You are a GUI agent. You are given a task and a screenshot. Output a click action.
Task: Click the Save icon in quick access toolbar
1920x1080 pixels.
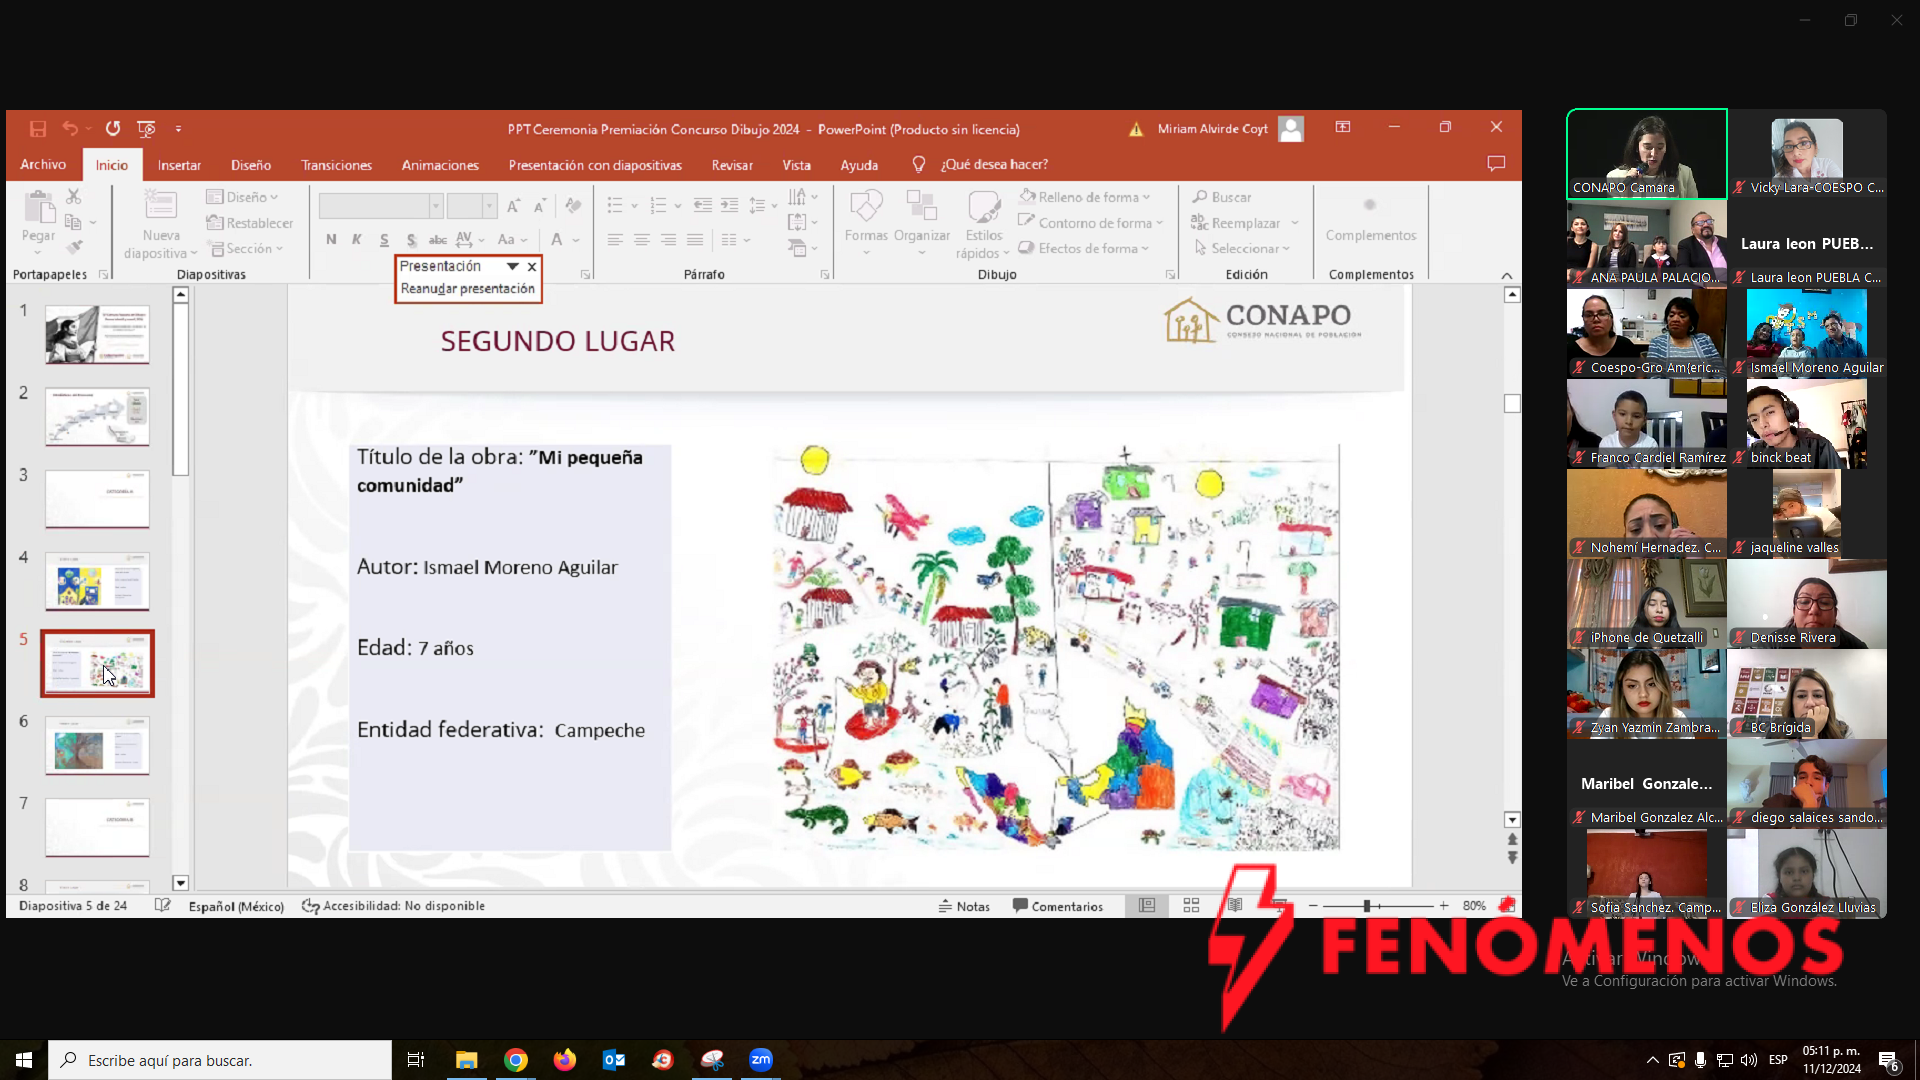(38, 129)
